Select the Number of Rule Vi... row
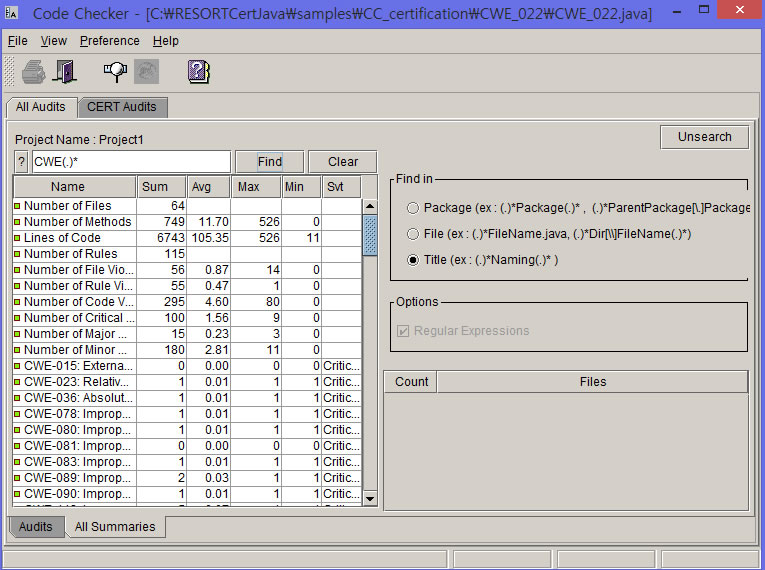This screenshot has height=570, width=765. pyautogui.click(x=187, y=286)
